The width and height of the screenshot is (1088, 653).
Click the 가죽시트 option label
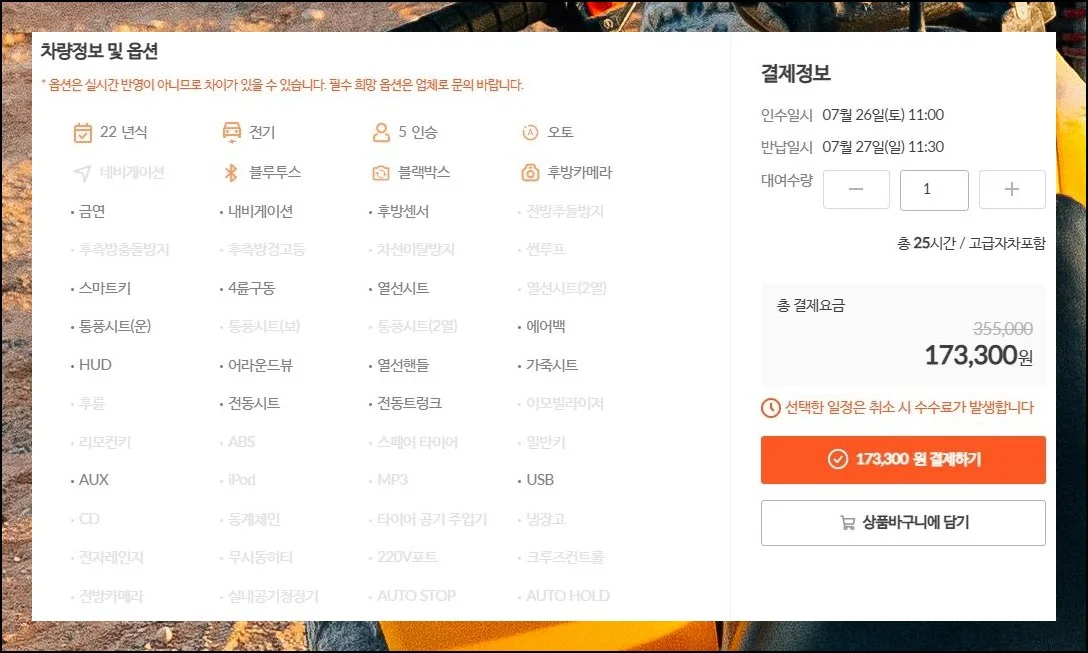(x=552, y=366)
